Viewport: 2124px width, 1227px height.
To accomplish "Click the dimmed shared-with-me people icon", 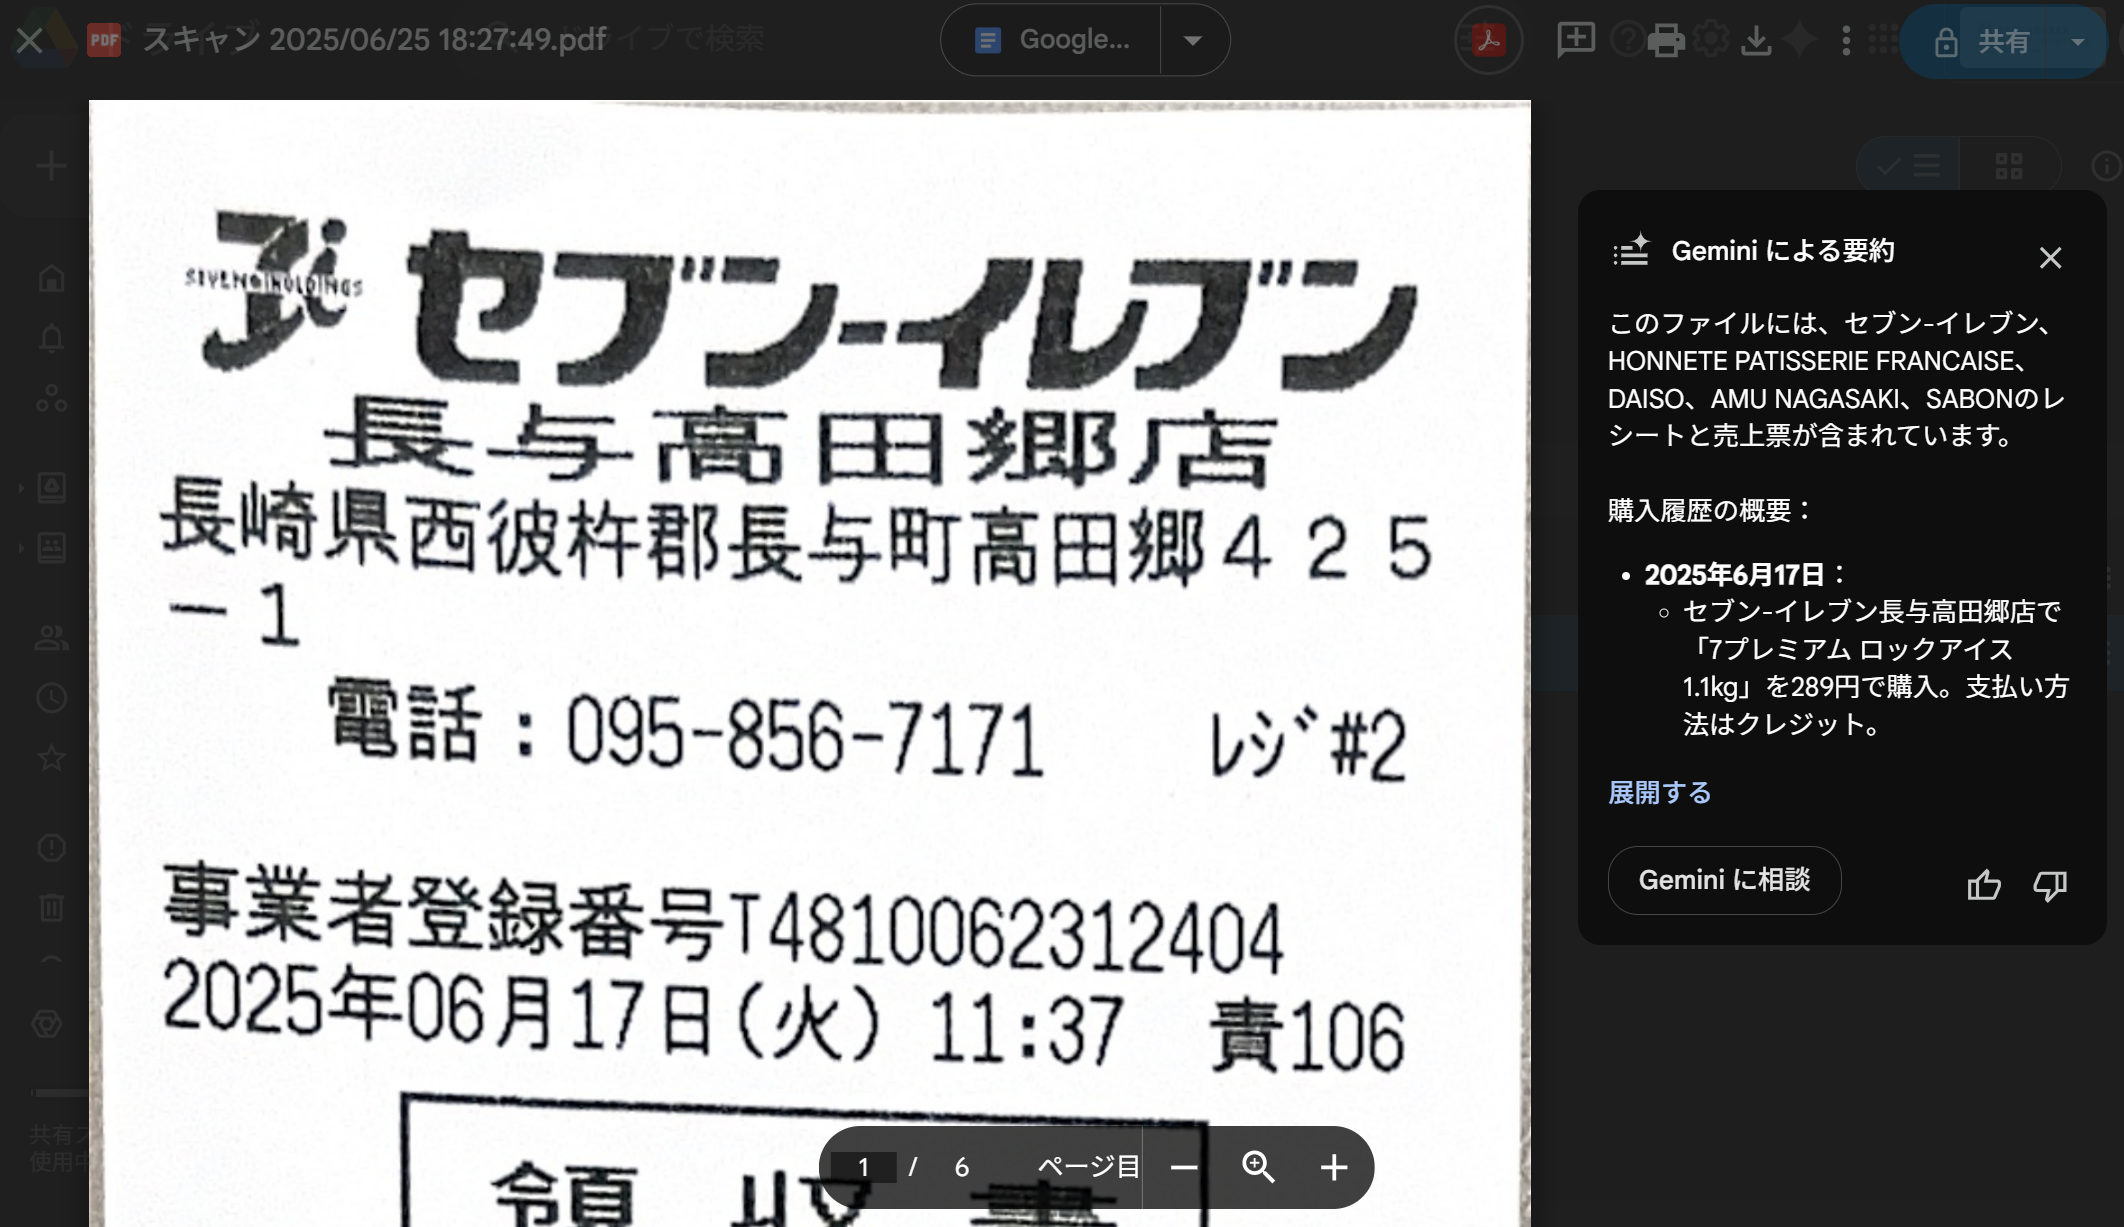I will point(51,638).
